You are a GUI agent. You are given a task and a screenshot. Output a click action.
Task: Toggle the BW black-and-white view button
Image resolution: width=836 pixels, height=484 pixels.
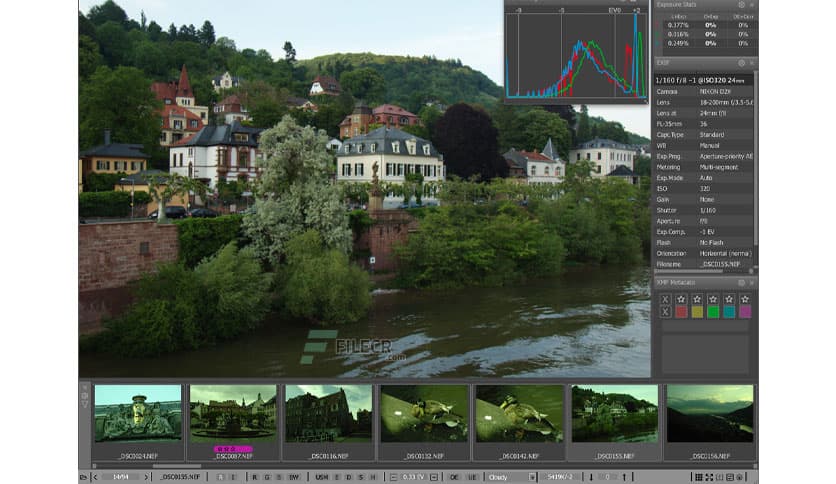(x=294, y=477)
